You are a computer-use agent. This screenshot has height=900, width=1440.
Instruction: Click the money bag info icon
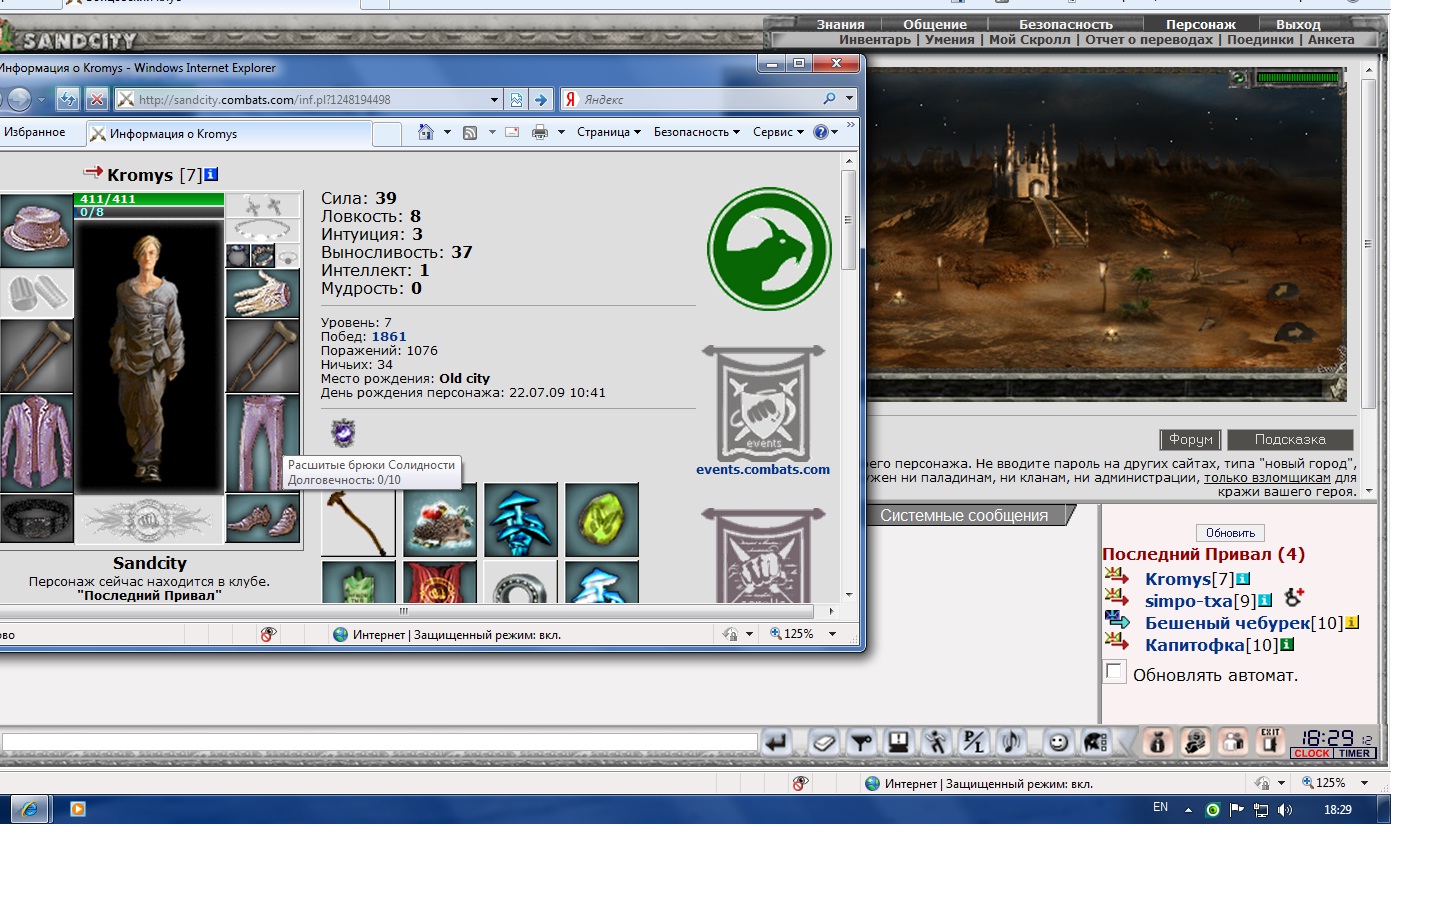click(x=1158, y=741)
